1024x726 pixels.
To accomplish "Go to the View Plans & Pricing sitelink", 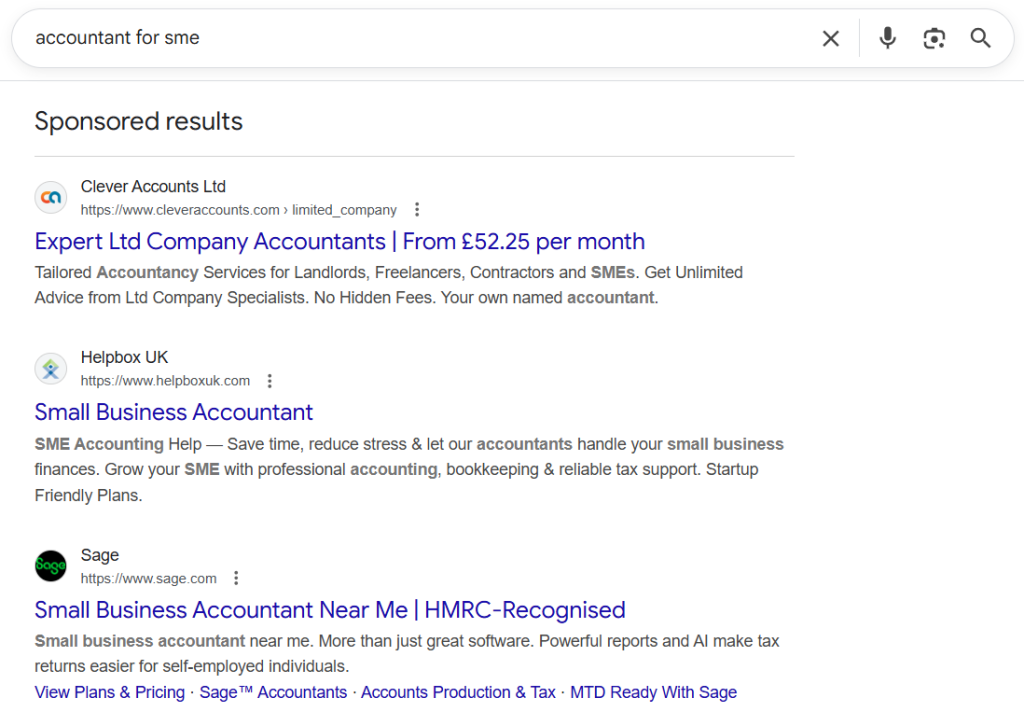I will pos(109,692).
